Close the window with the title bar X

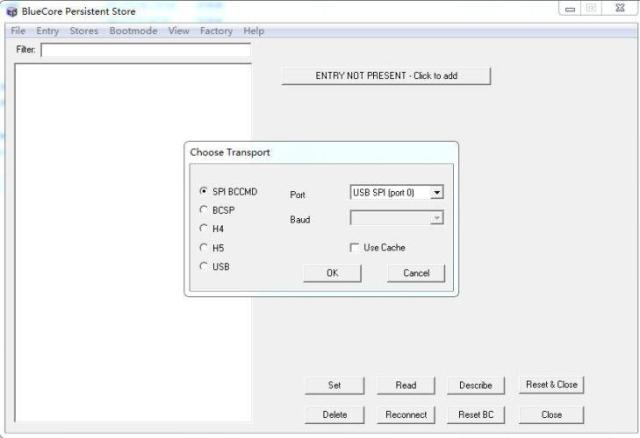click(620, 8)
